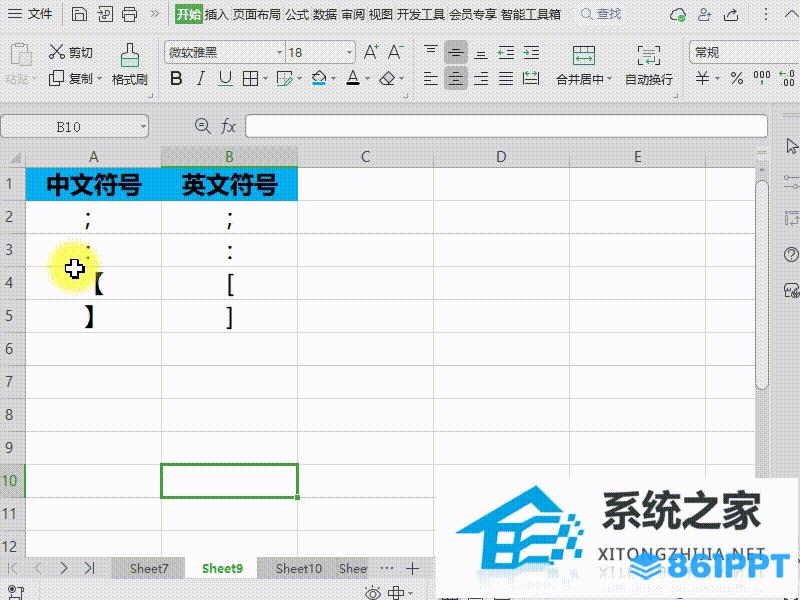The image size is (800, 600).
Task: Open the borders dropdown arrow
Action: tap(265, 79)
